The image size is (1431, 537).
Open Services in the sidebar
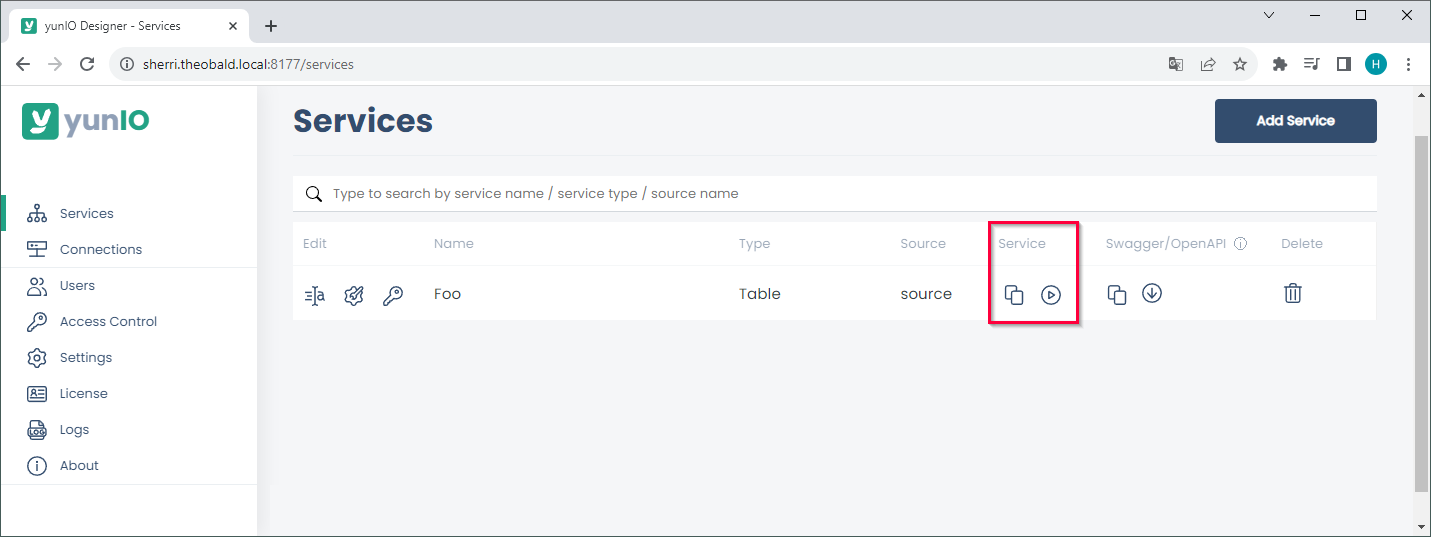[x=87, y=213]
